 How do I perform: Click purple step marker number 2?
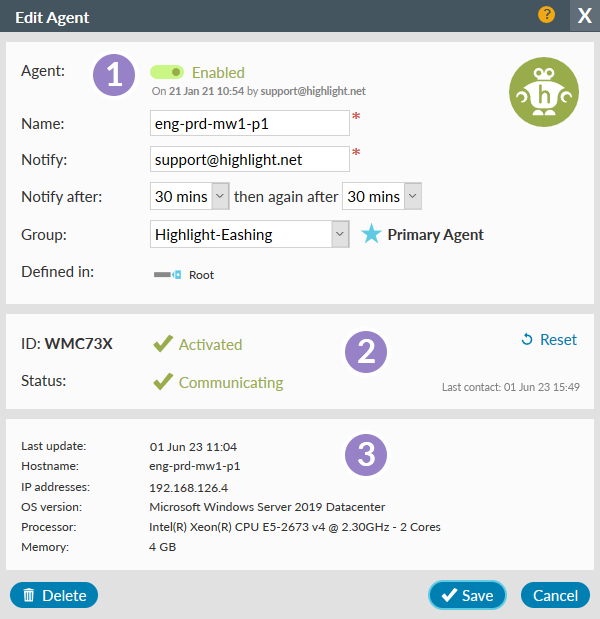(x=367, y=351)
